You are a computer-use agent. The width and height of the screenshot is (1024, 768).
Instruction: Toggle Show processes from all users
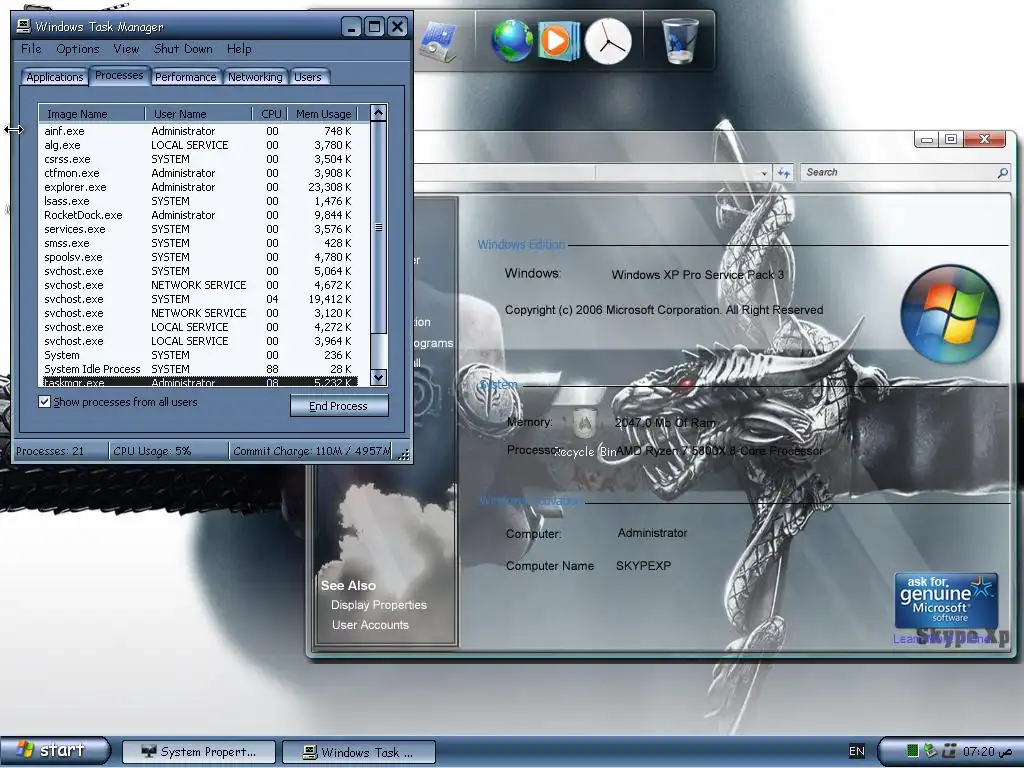point(44,402)
